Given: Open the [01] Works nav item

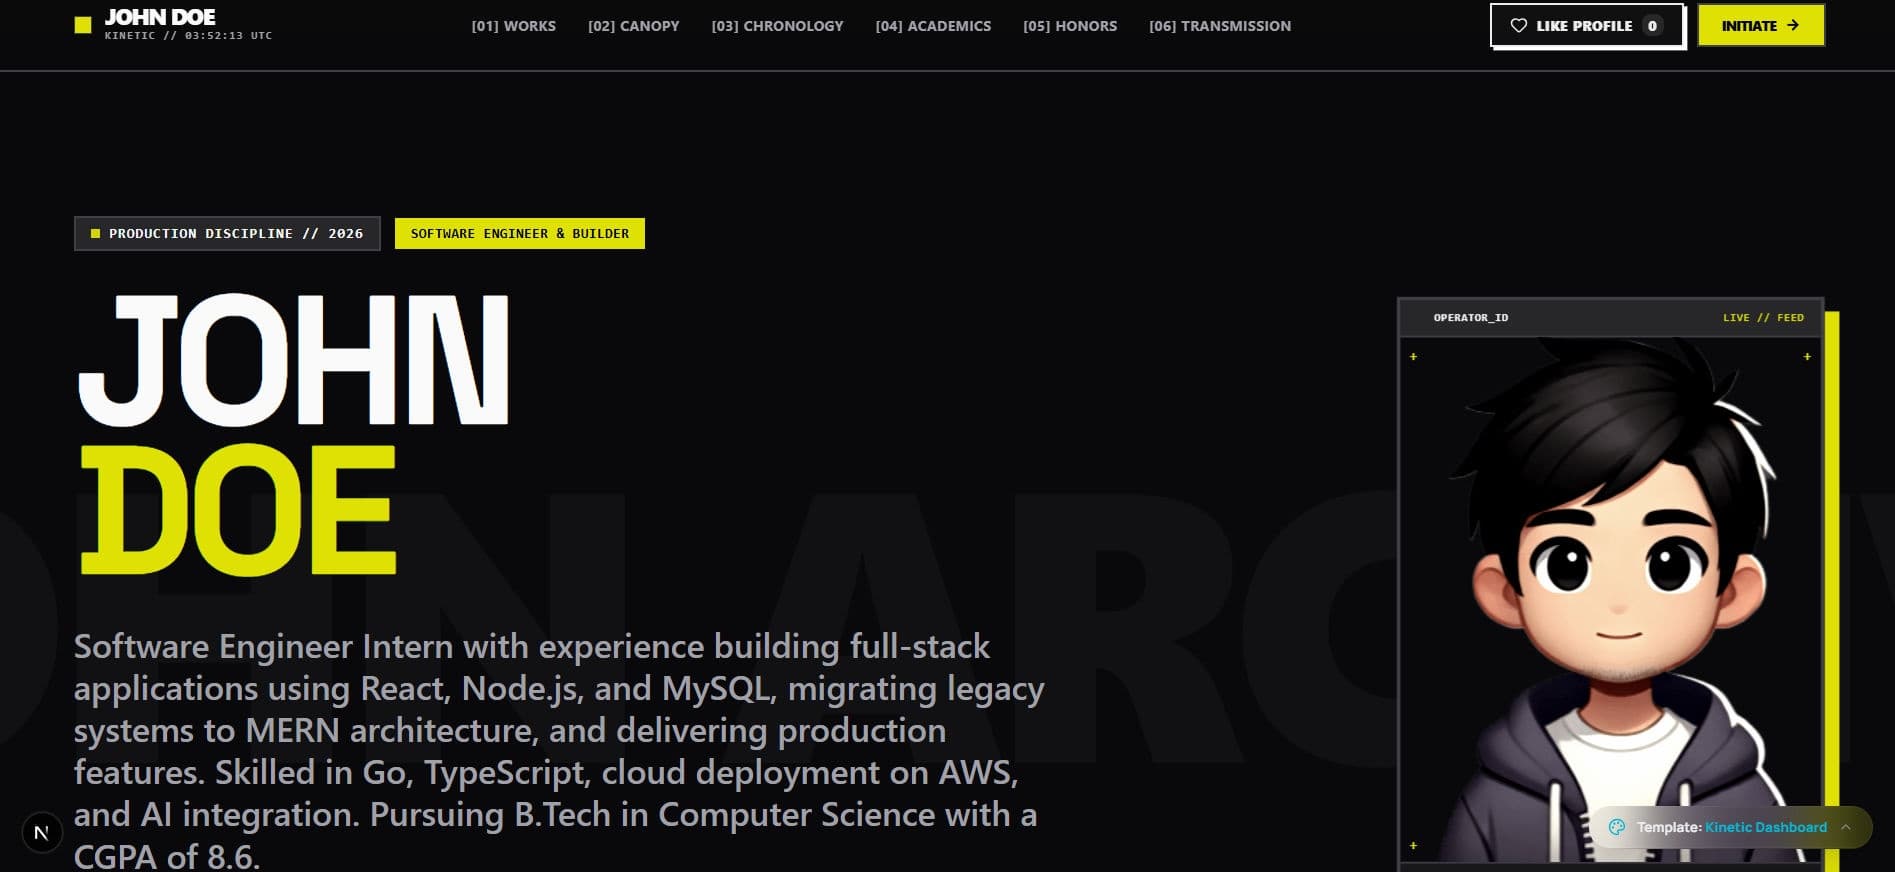Looking at the screenshot, I should (513, 26).
